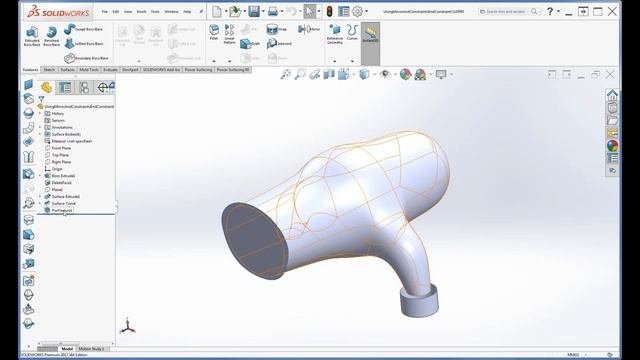Open SOLIDWORKS Resources home pane

coord(612,95)
